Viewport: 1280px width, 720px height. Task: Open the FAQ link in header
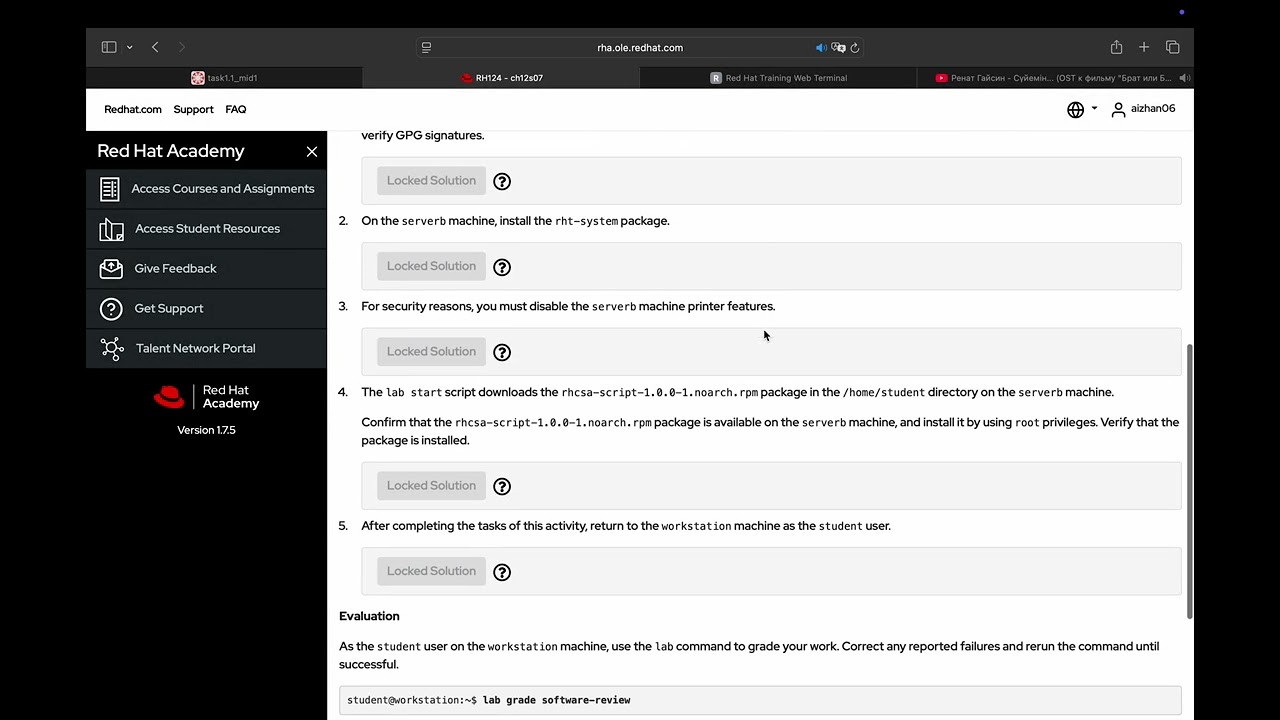click(x=235, y=109)
